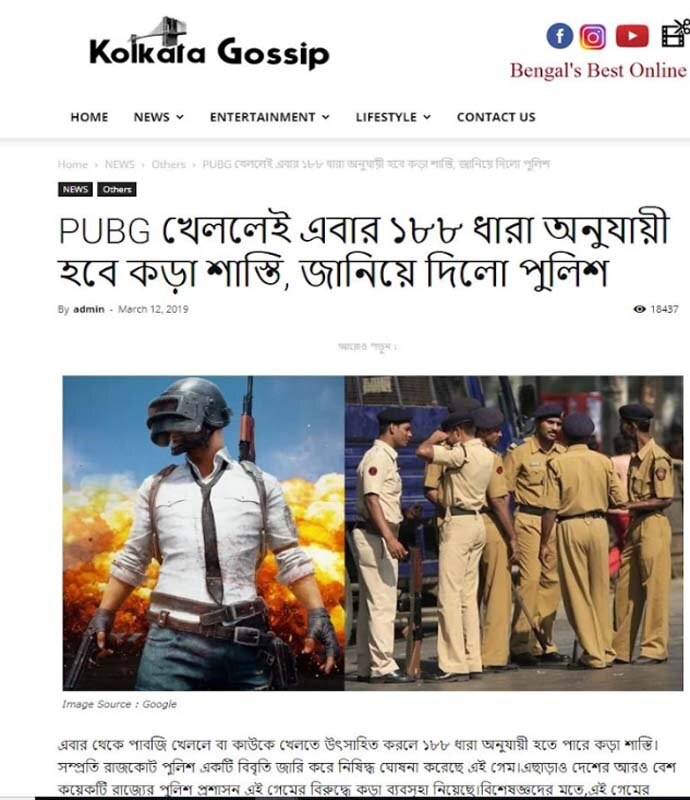Open the Facebook page icon
This screenshot has width=690, height=800.
click(560, 36)
